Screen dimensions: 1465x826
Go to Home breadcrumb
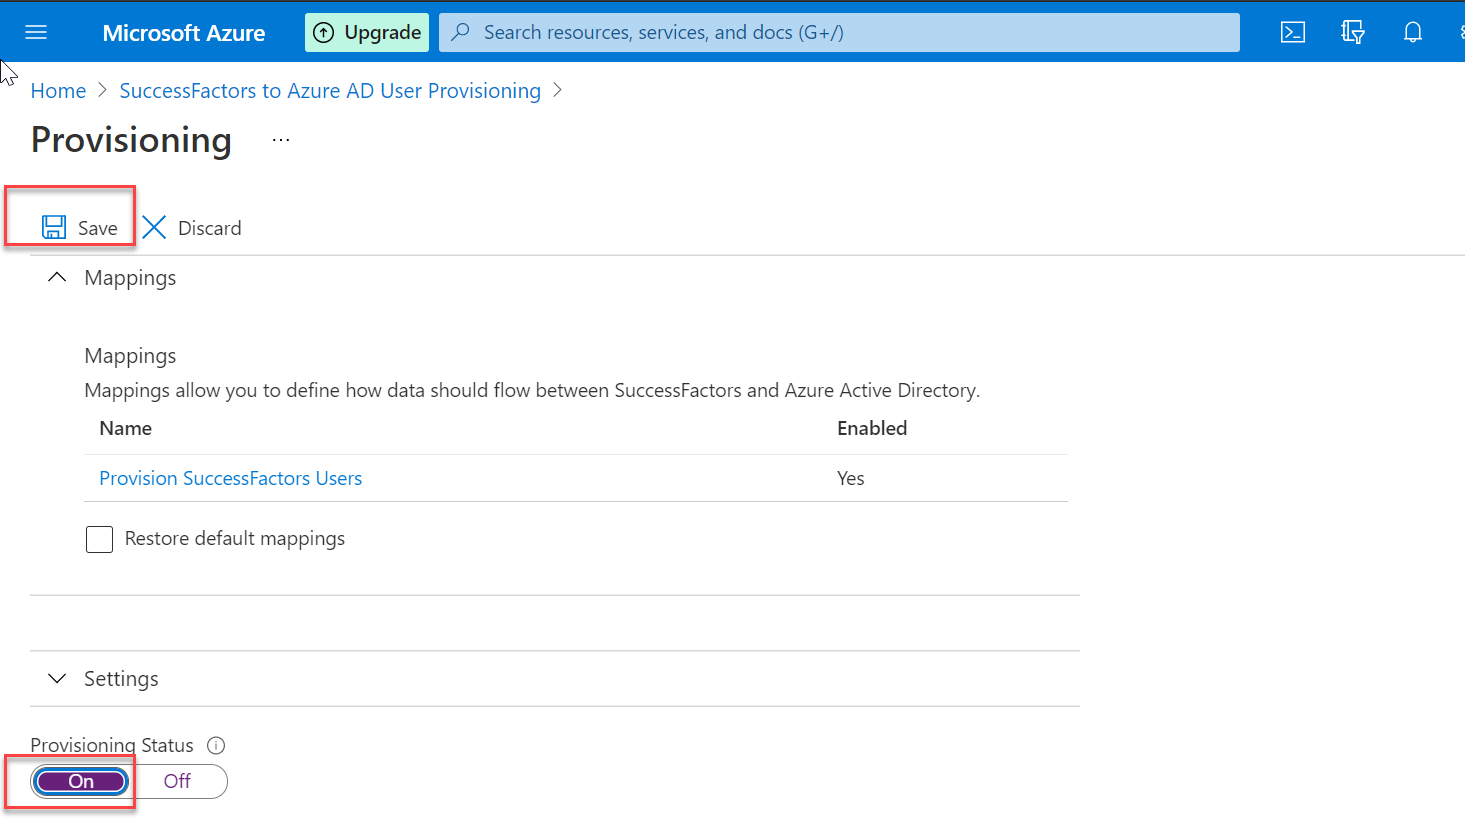(x=57, y=90)
